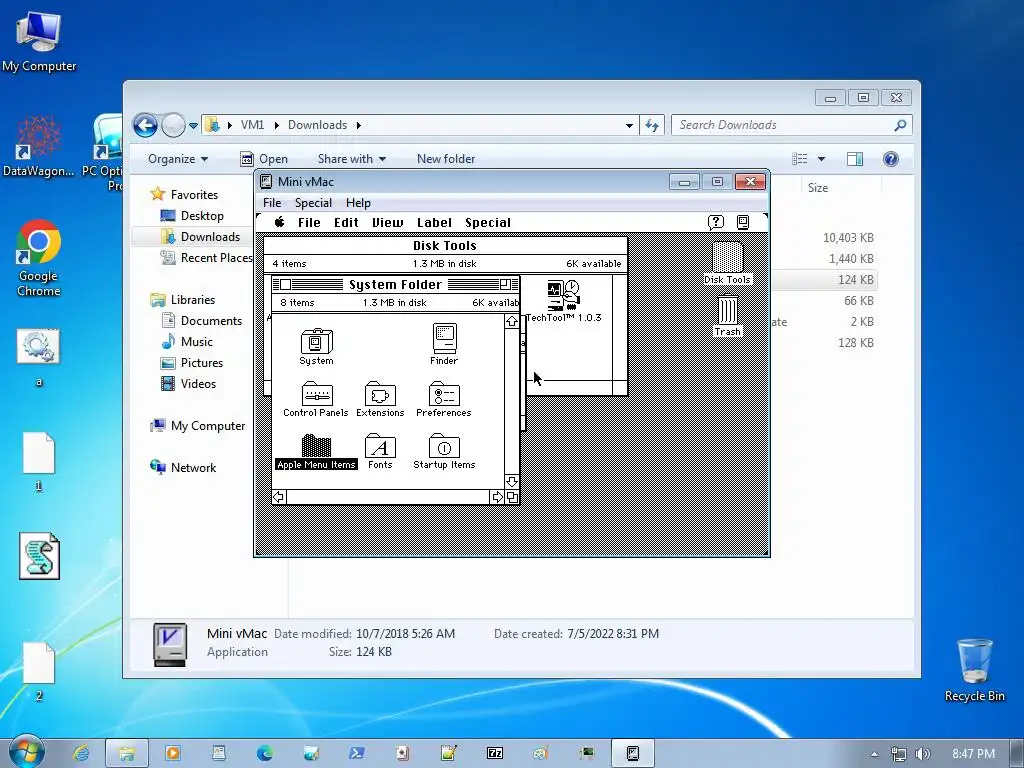Open the Balloon Help question mark menu

(716, 222)
